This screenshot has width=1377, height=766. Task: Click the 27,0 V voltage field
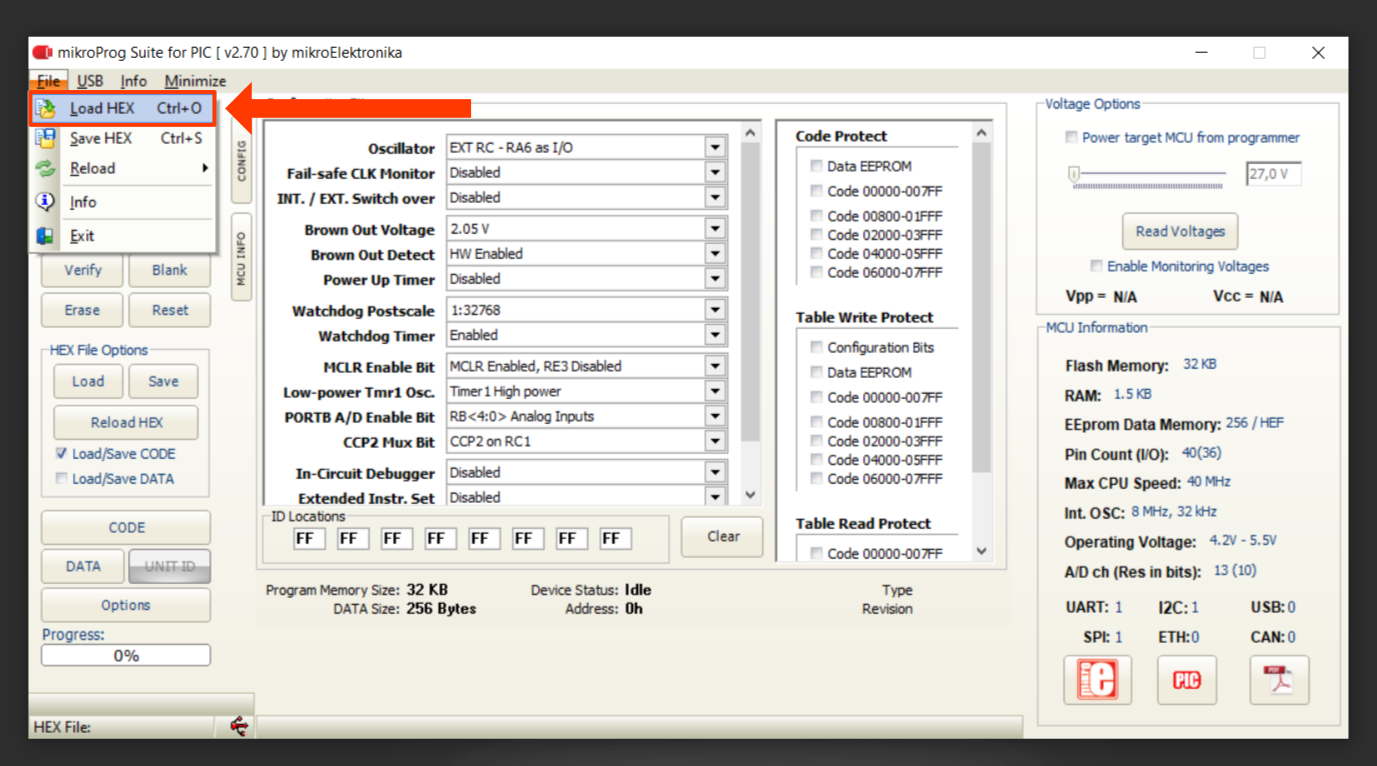tap(1273, 174)
